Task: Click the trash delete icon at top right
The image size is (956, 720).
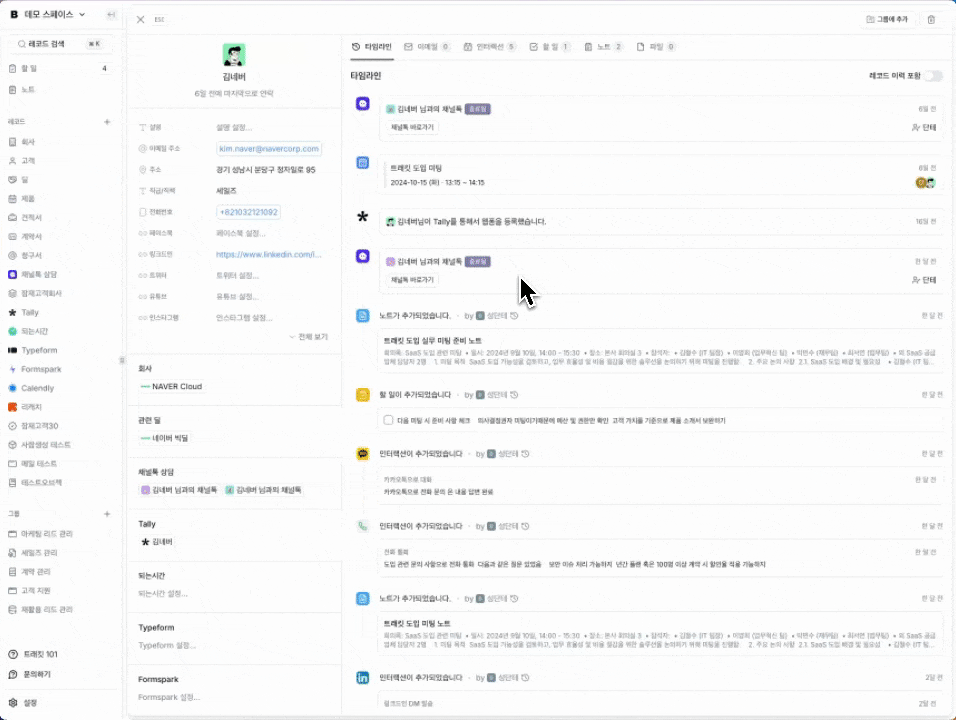Action: click(x=931, y=19)
